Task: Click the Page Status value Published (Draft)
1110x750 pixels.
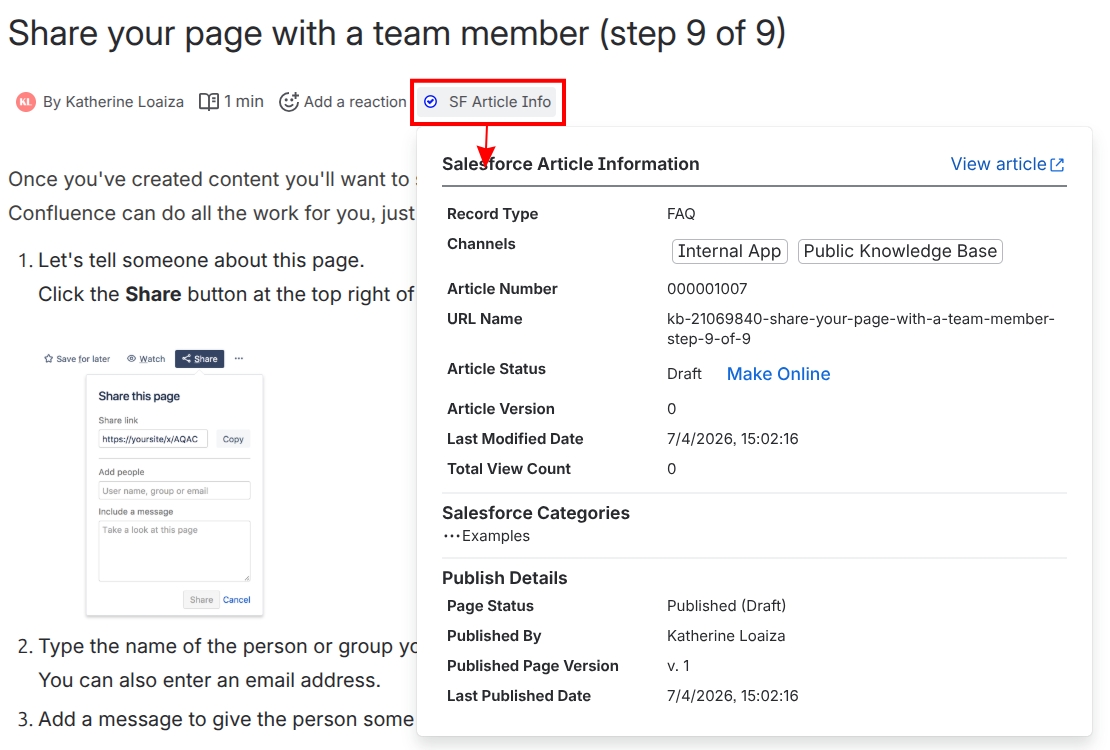Action: pos(726,606)
